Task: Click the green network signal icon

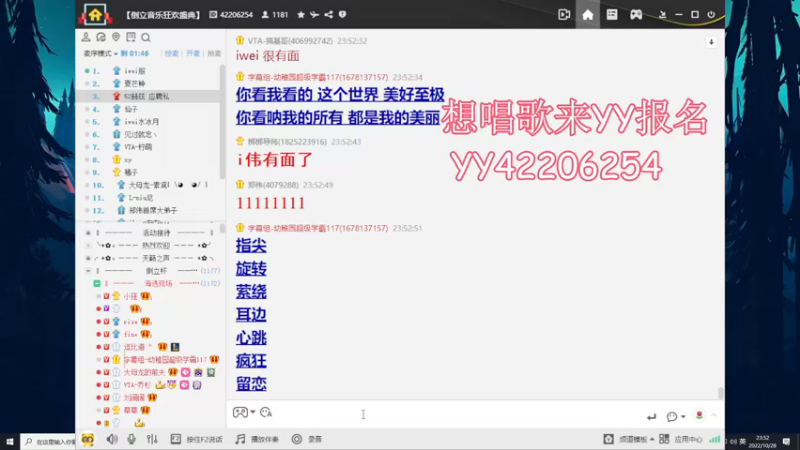Action: 715,439
